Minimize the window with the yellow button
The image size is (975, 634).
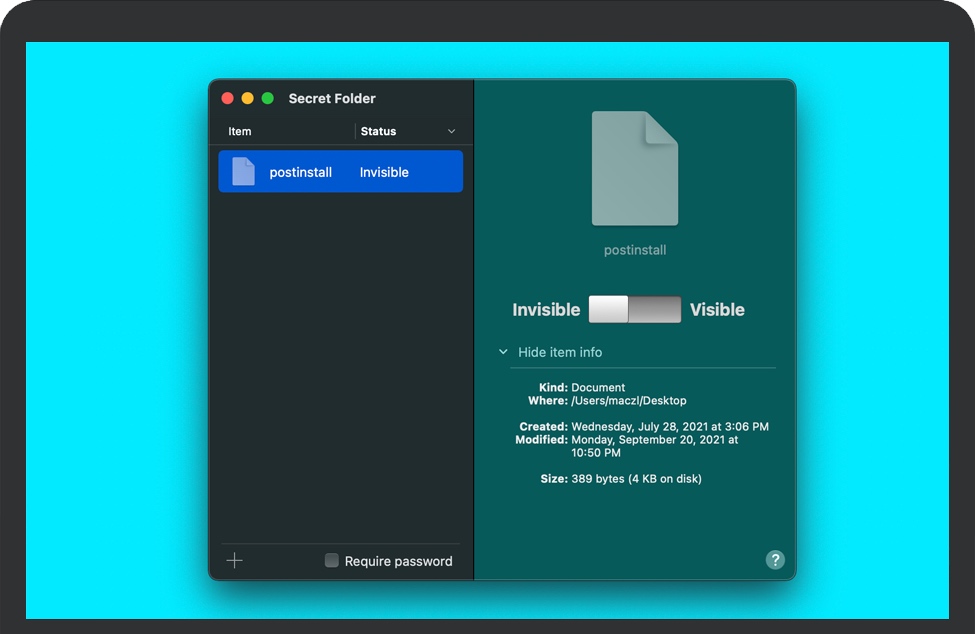point(248,98)
